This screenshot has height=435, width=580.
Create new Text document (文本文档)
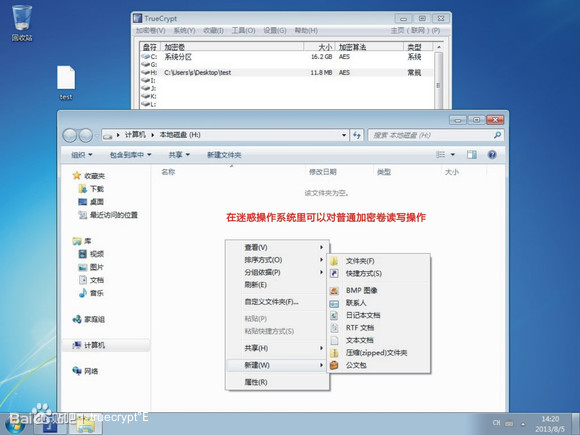pos(379,340)
